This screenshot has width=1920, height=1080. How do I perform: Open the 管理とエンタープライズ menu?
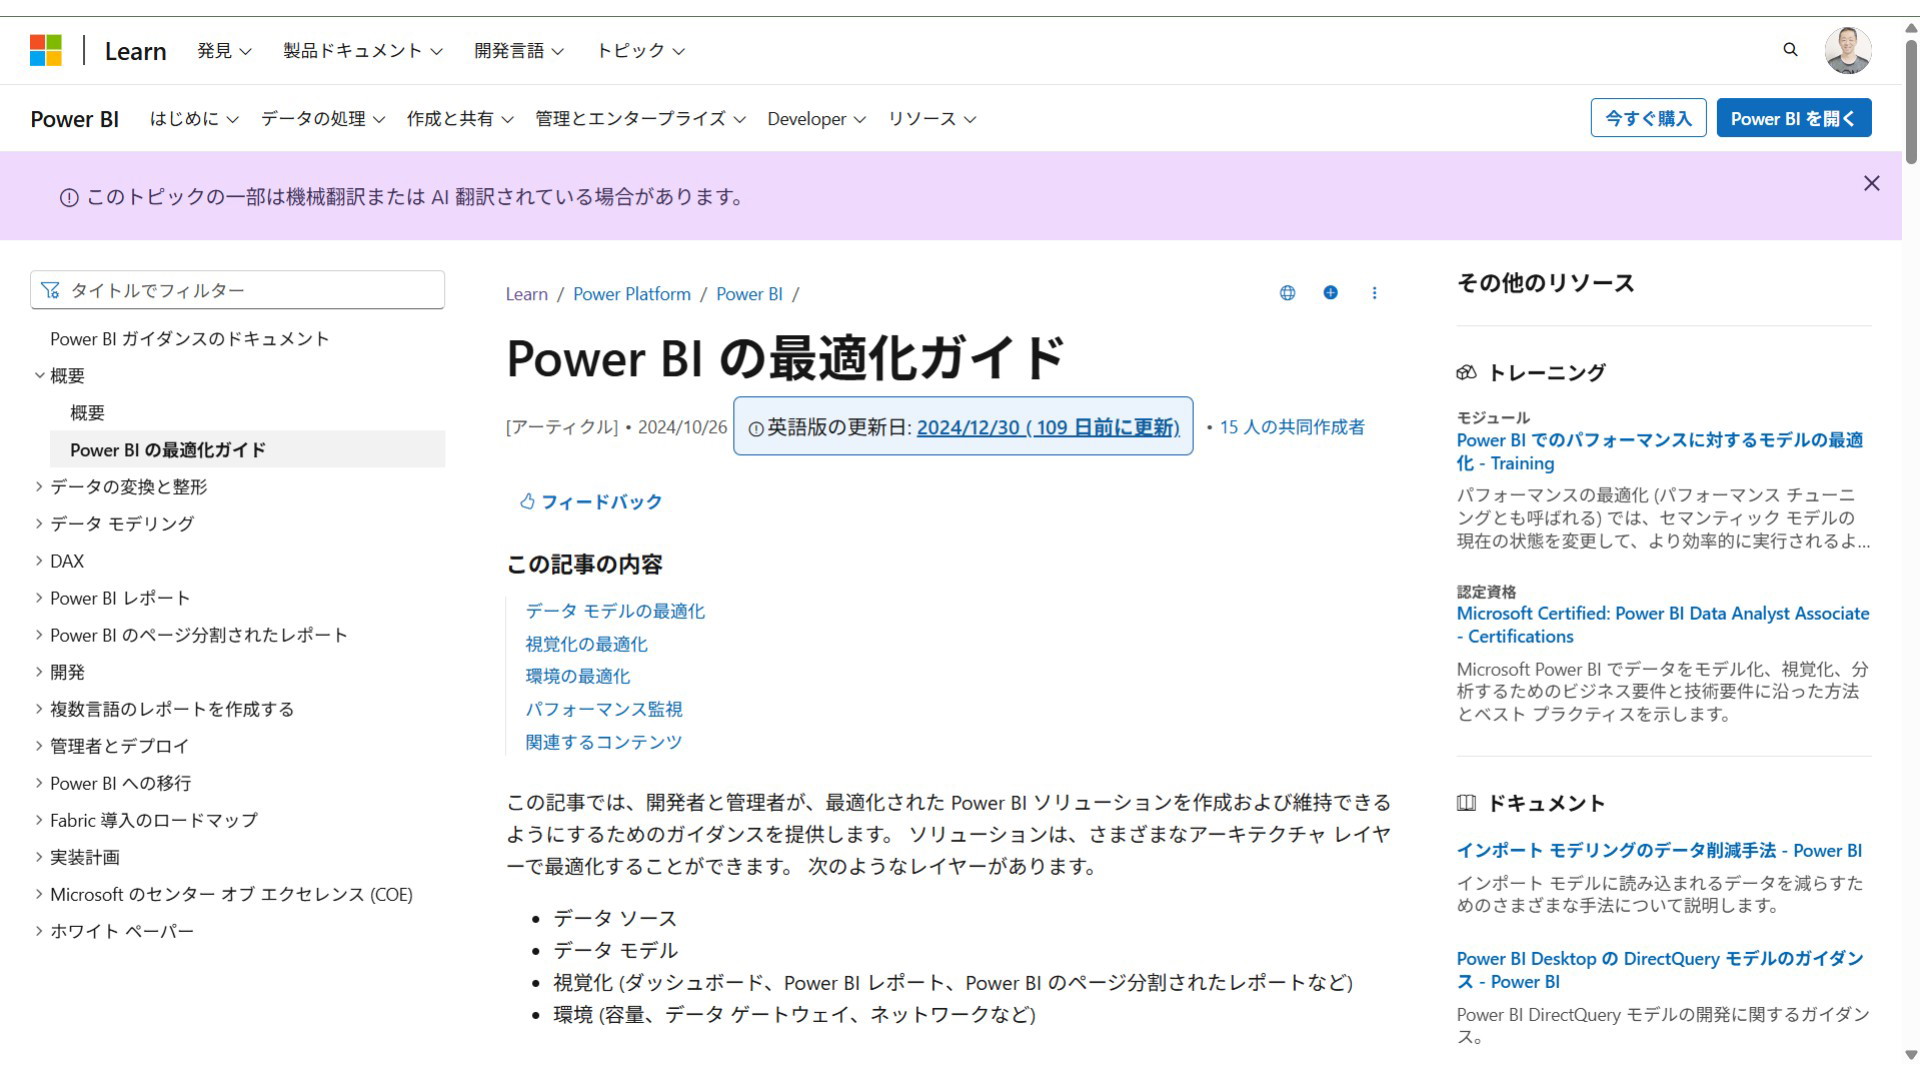[640, 119]
